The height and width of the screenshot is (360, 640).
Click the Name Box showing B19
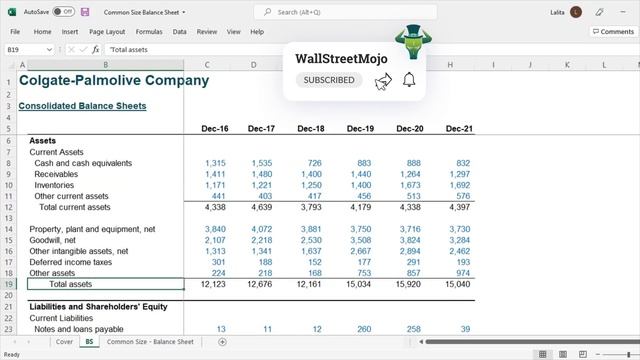[24, 50]
